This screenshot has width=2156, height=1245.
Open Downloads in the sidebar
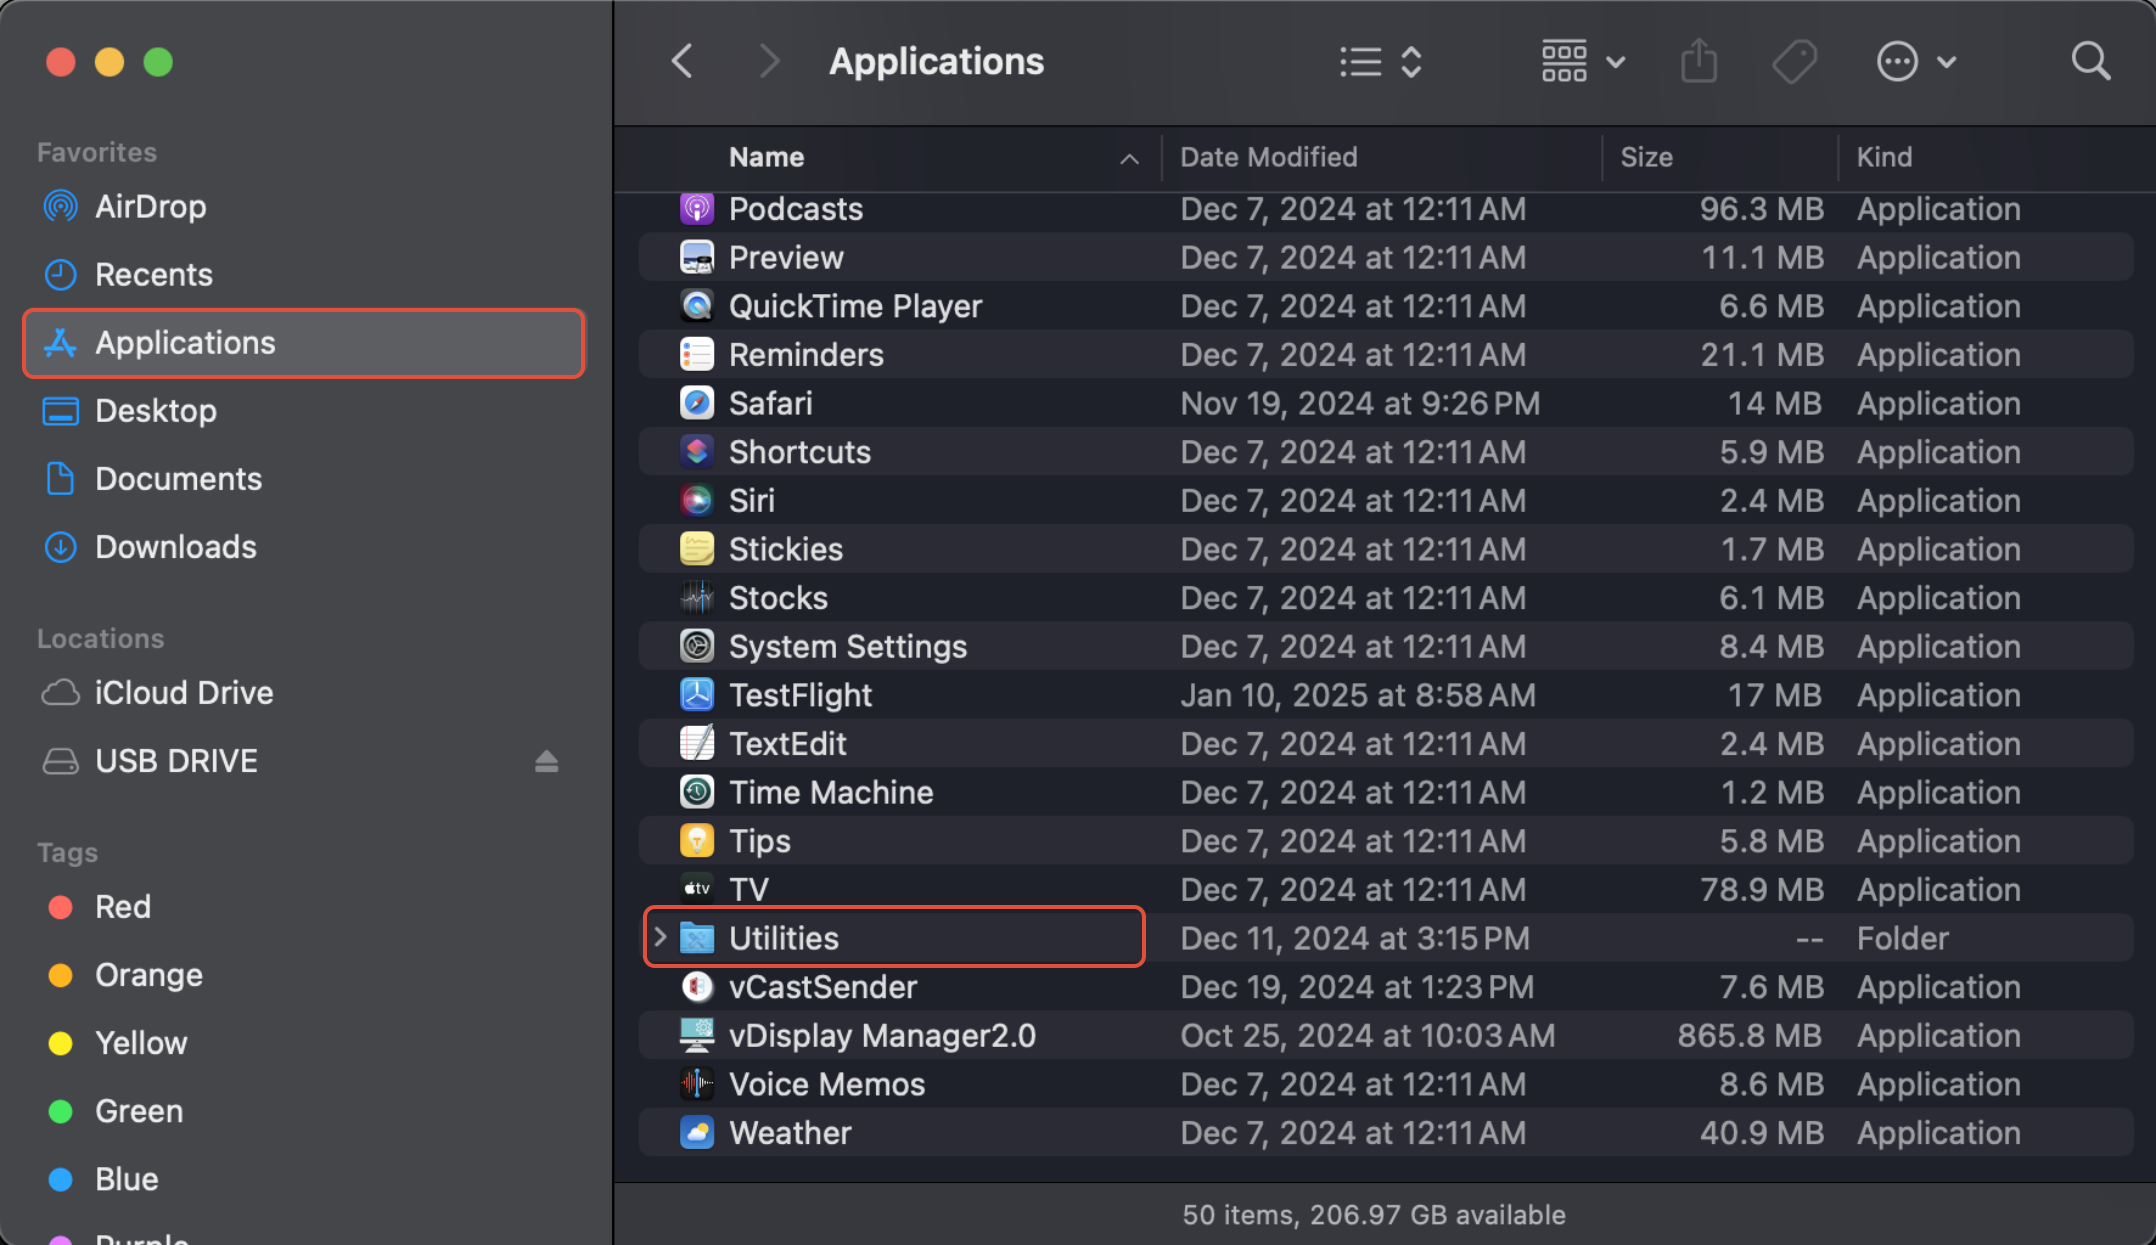tap(175, 547)
